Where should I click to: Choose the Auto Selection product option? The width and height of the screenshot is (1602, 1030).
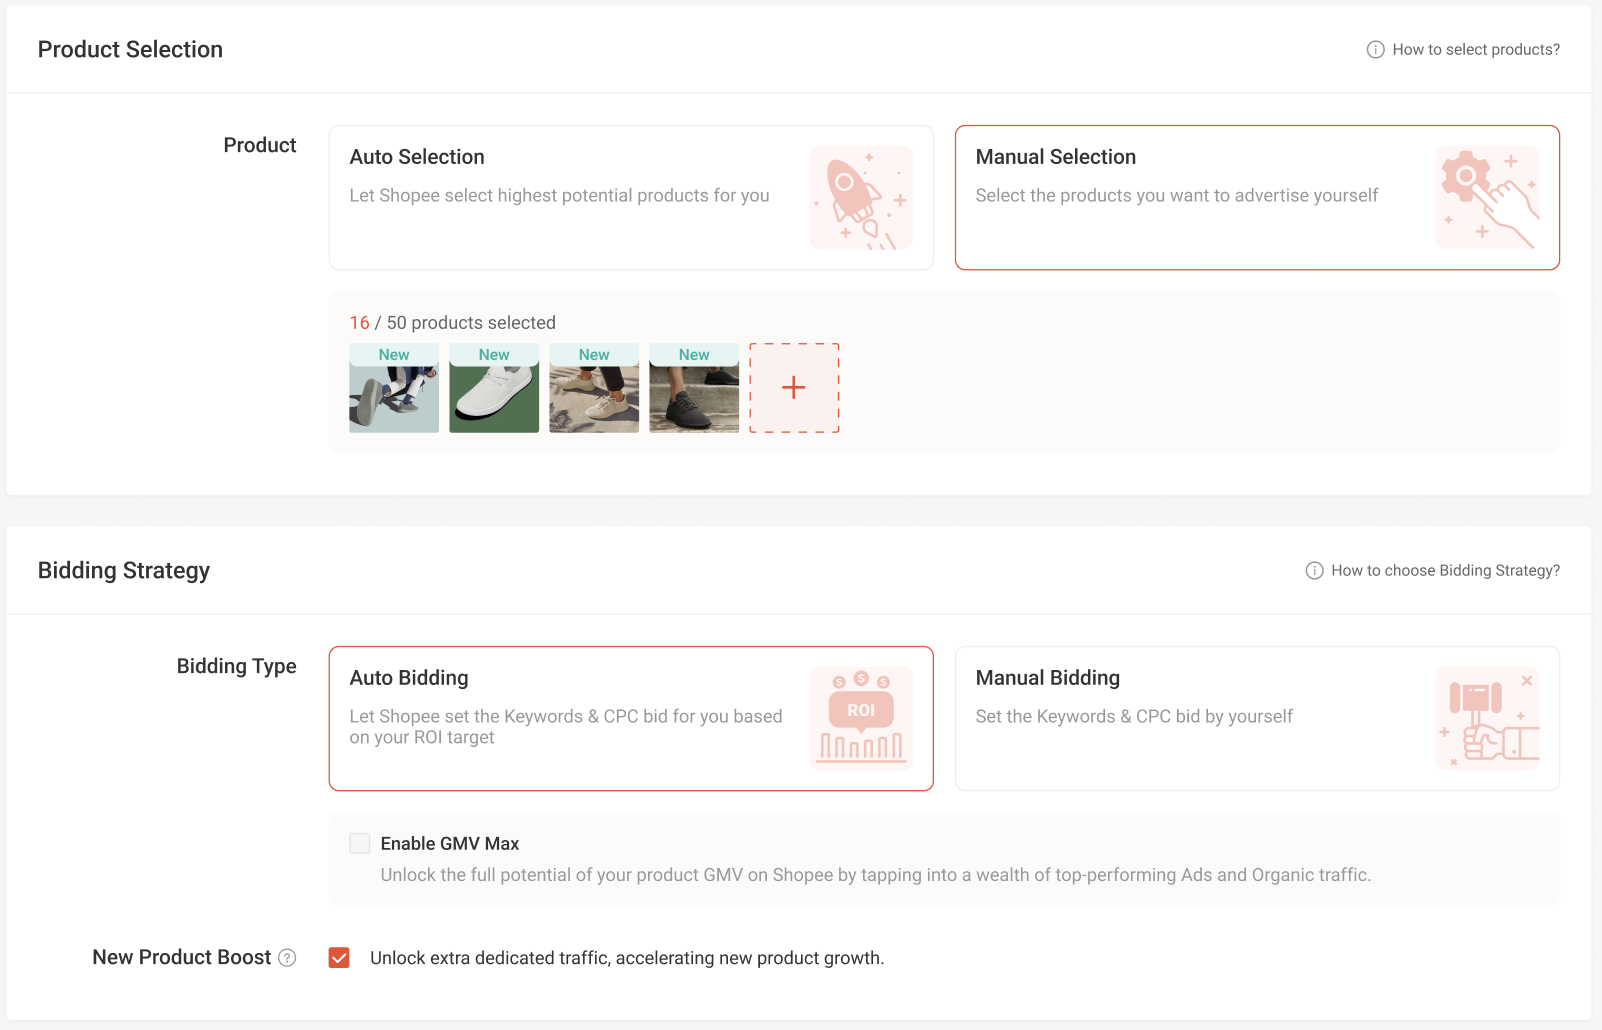click(631, 198)
